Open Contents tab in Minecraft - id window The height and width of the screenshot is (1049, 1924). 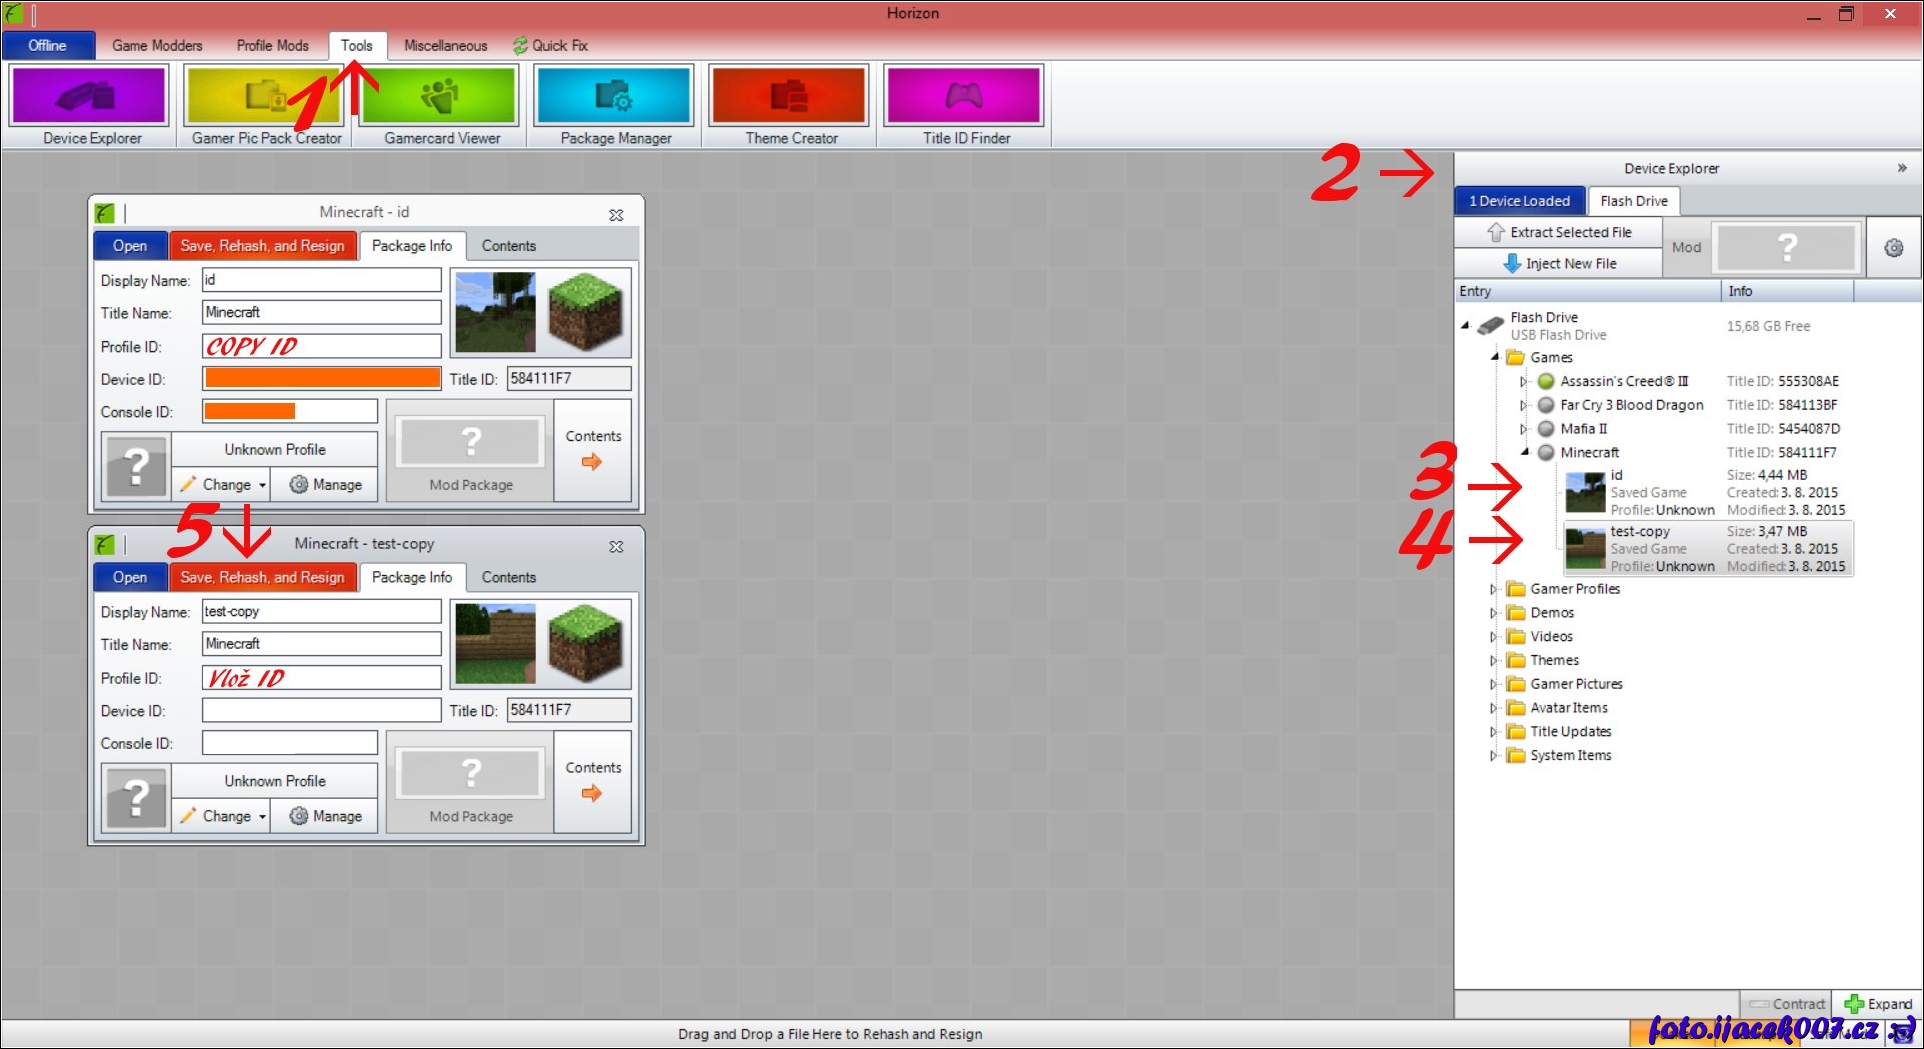pyautogui.click(x=508, y=246)
